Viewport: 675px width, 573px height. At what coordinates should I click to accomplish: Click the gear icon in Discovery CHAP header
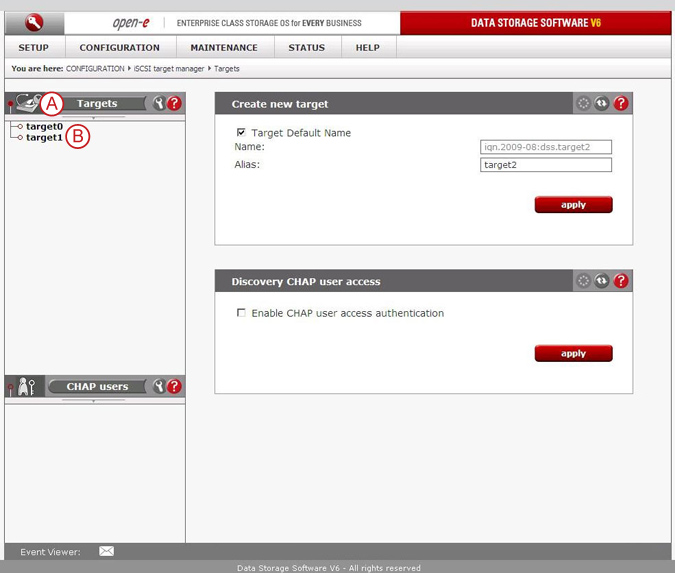(x=583, y=281)
